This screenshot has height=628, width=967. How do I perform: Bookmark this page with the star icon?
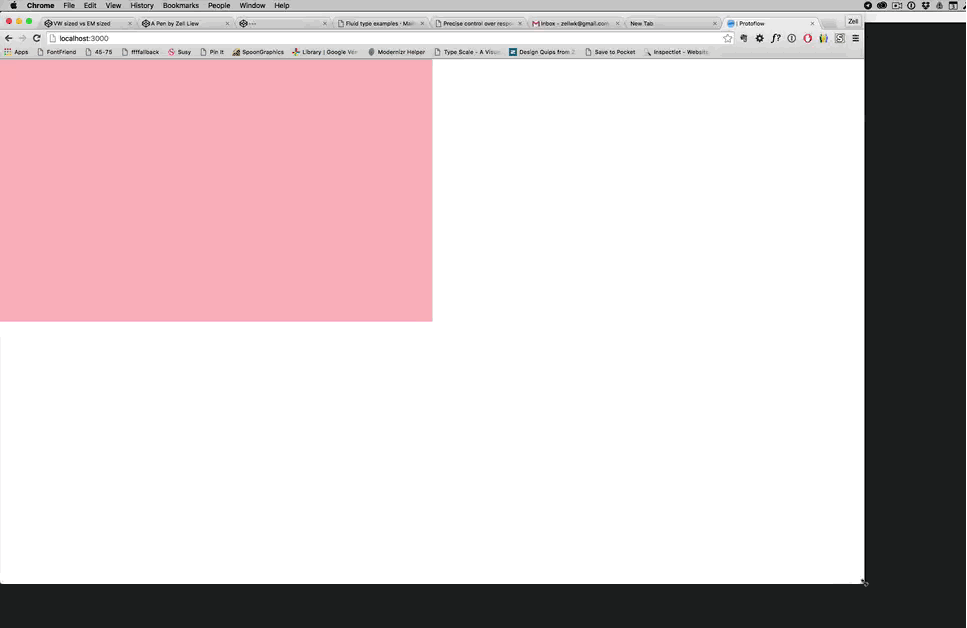[x=728, y=38]
